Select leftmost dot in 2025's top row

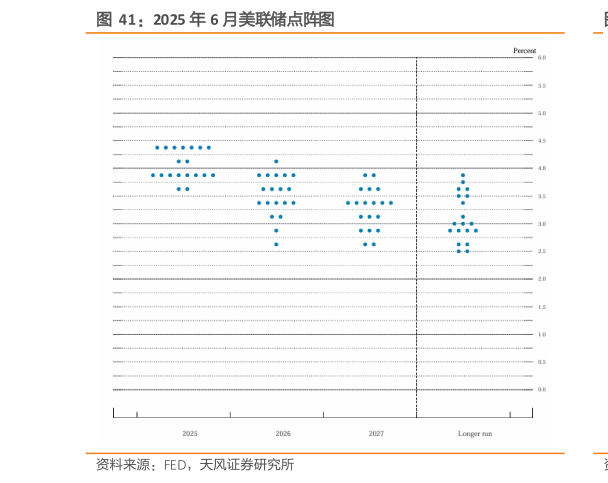click(157, 147)
